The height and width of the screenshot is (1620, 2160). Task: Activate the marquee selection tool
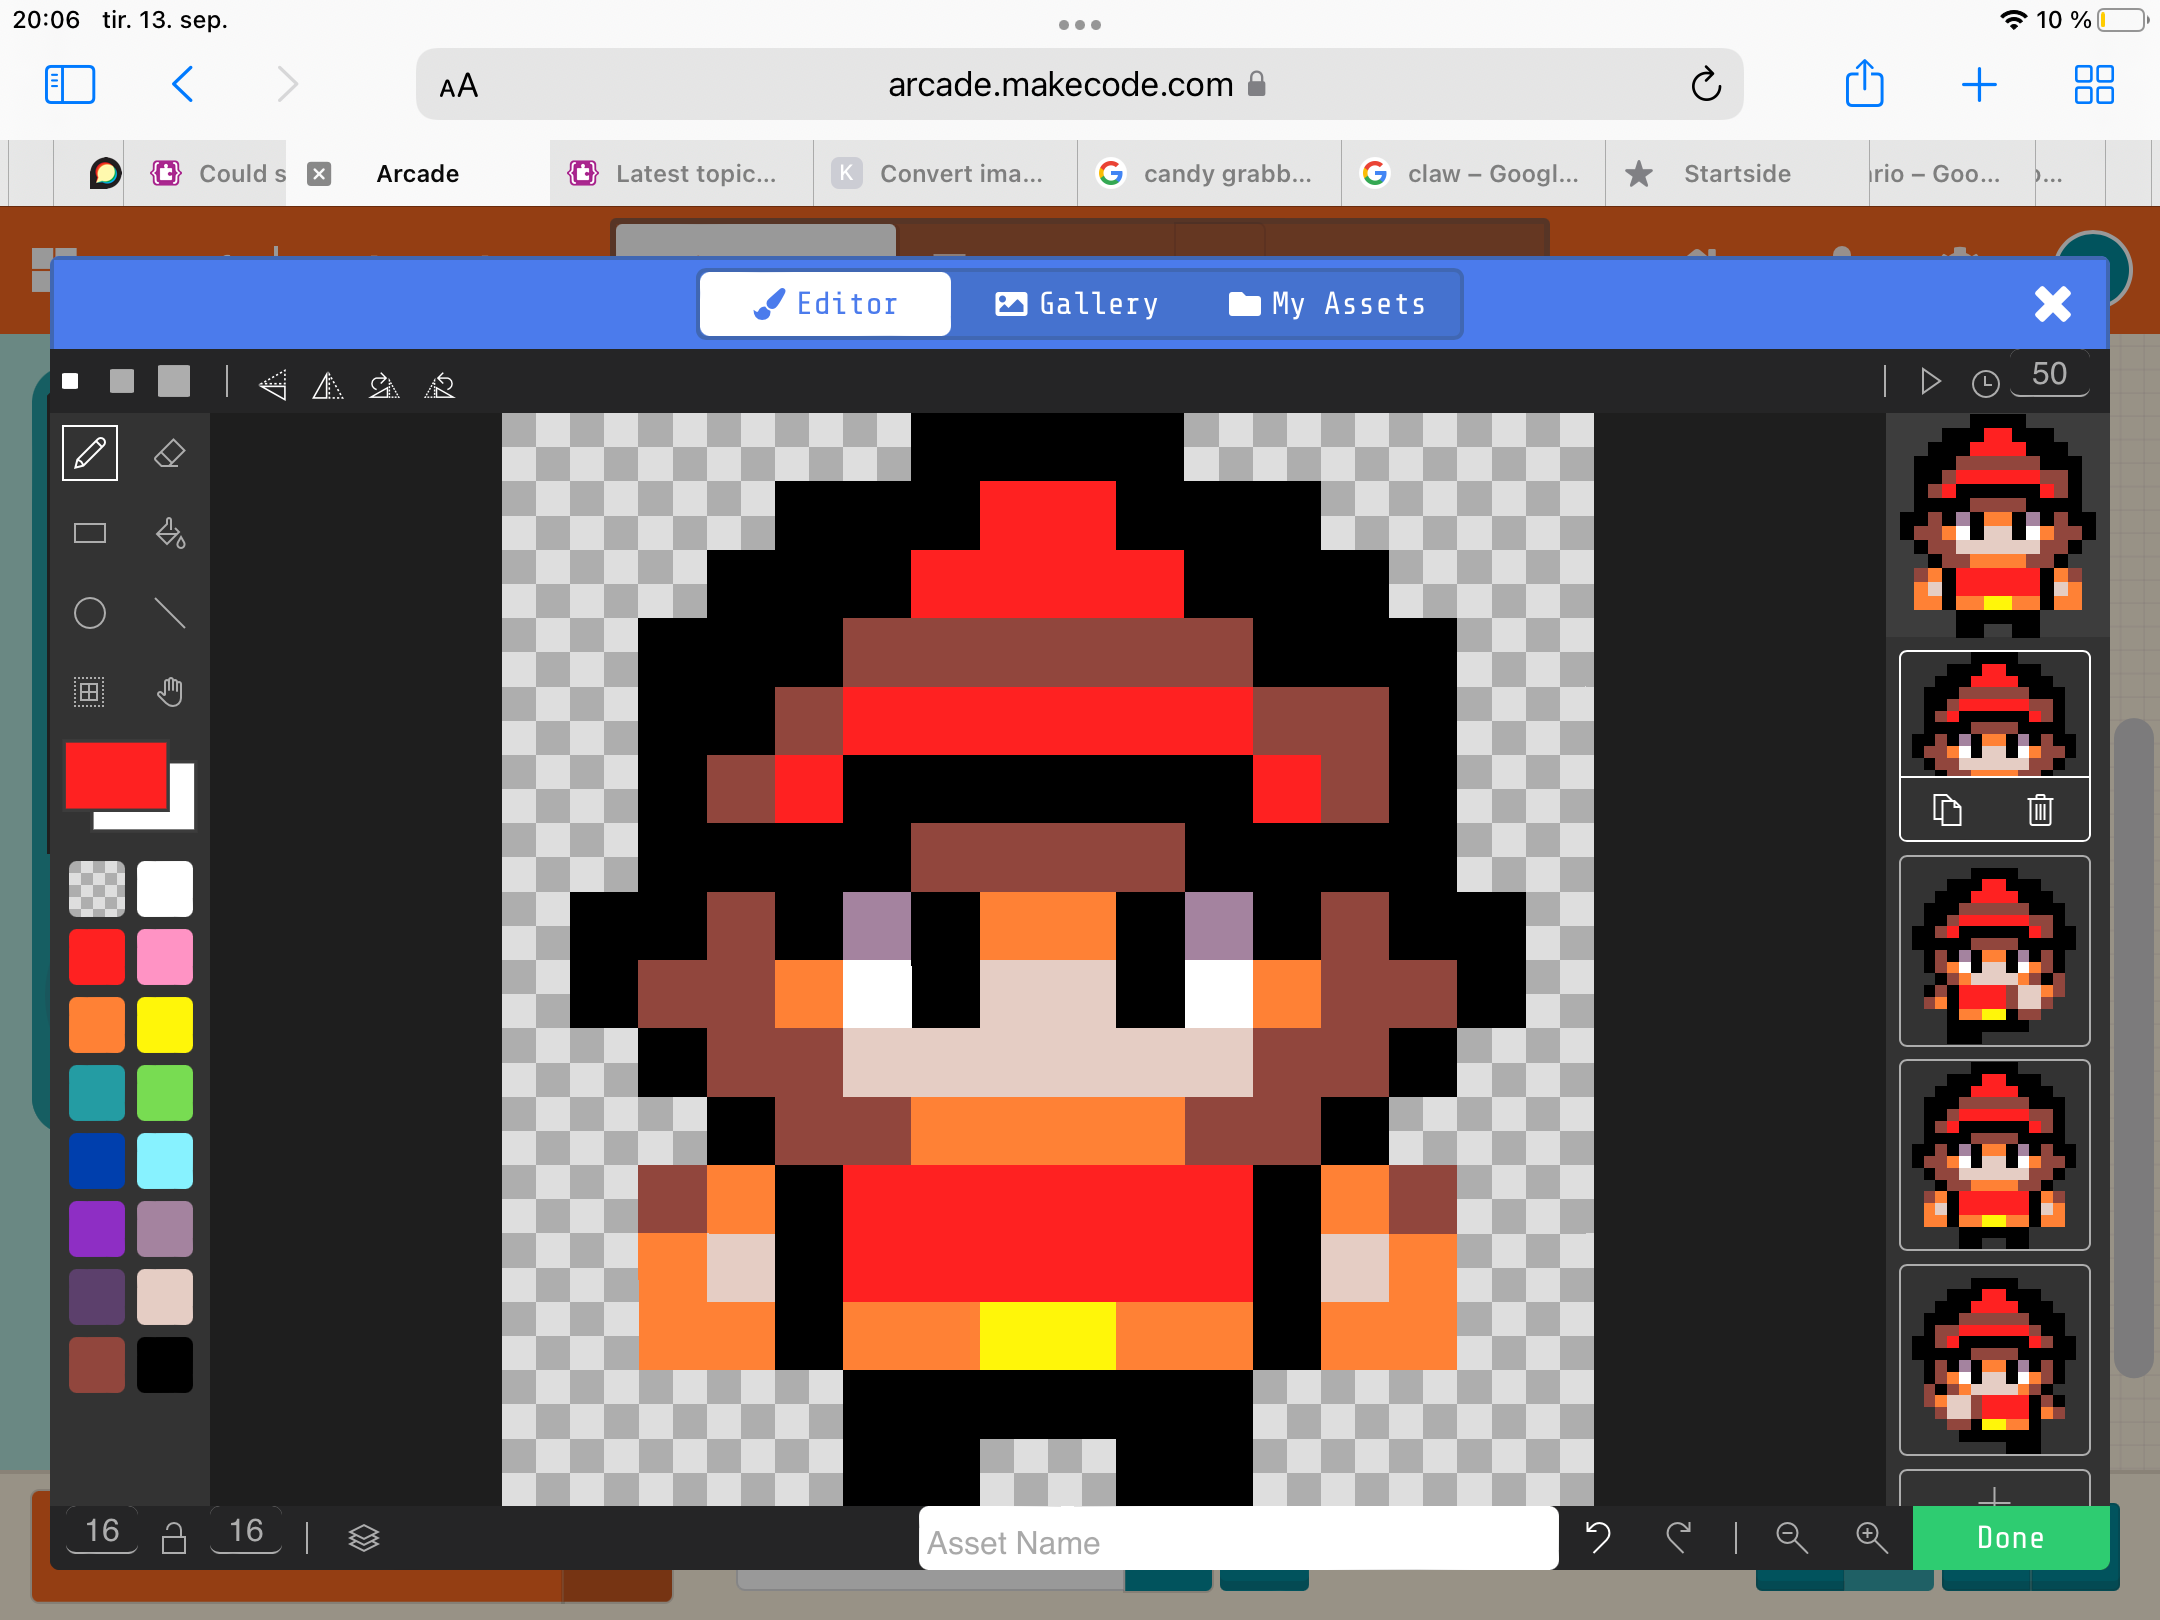[x=90, y=692]
